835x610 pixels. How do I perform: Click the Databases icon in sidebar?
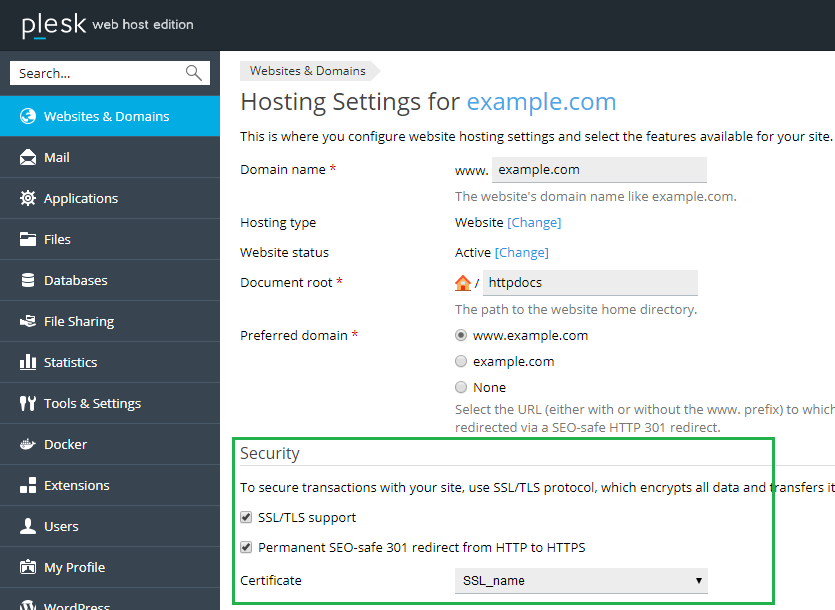28,280
